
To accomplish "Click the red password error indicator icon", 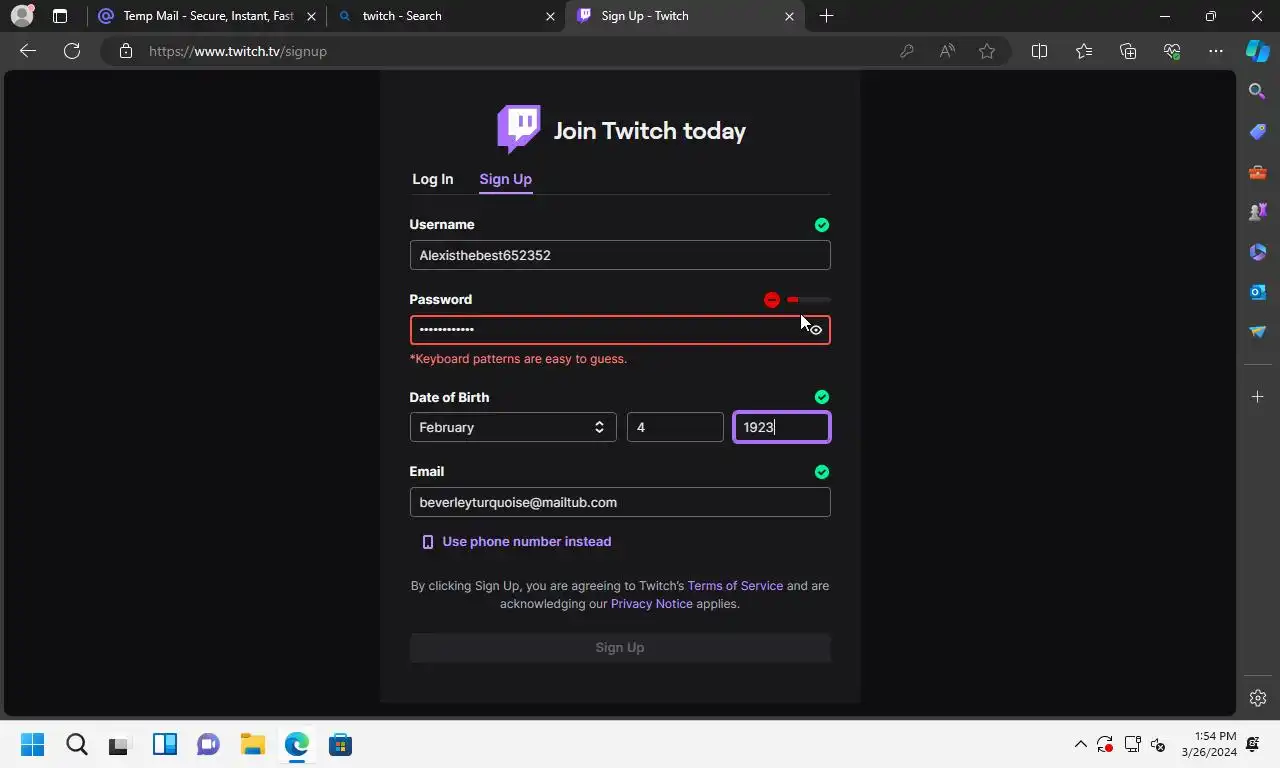I will click(x=772, y=299).
